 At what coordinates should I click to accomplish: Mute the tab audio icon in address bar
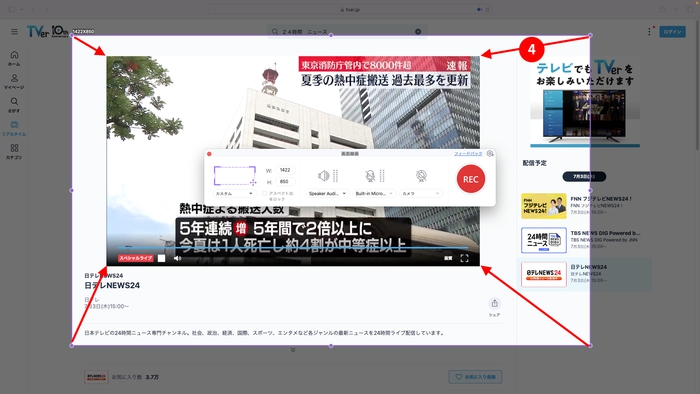tap(479, 9)
